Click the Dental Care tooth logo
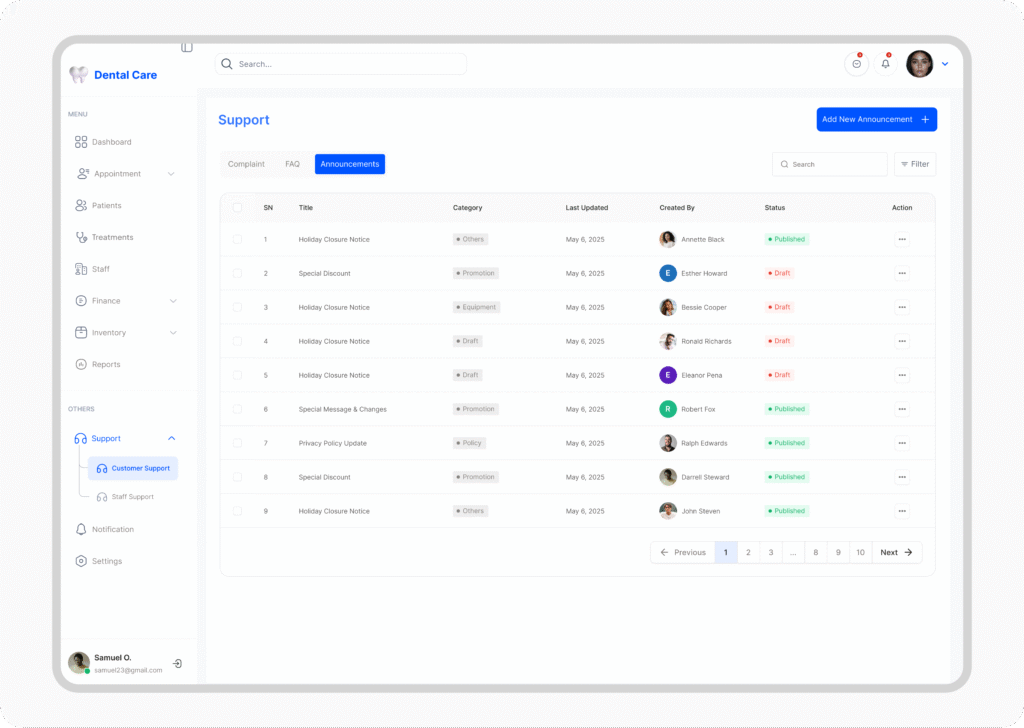This screenshot has height=728, width=1024. click(x=78, y=75)
